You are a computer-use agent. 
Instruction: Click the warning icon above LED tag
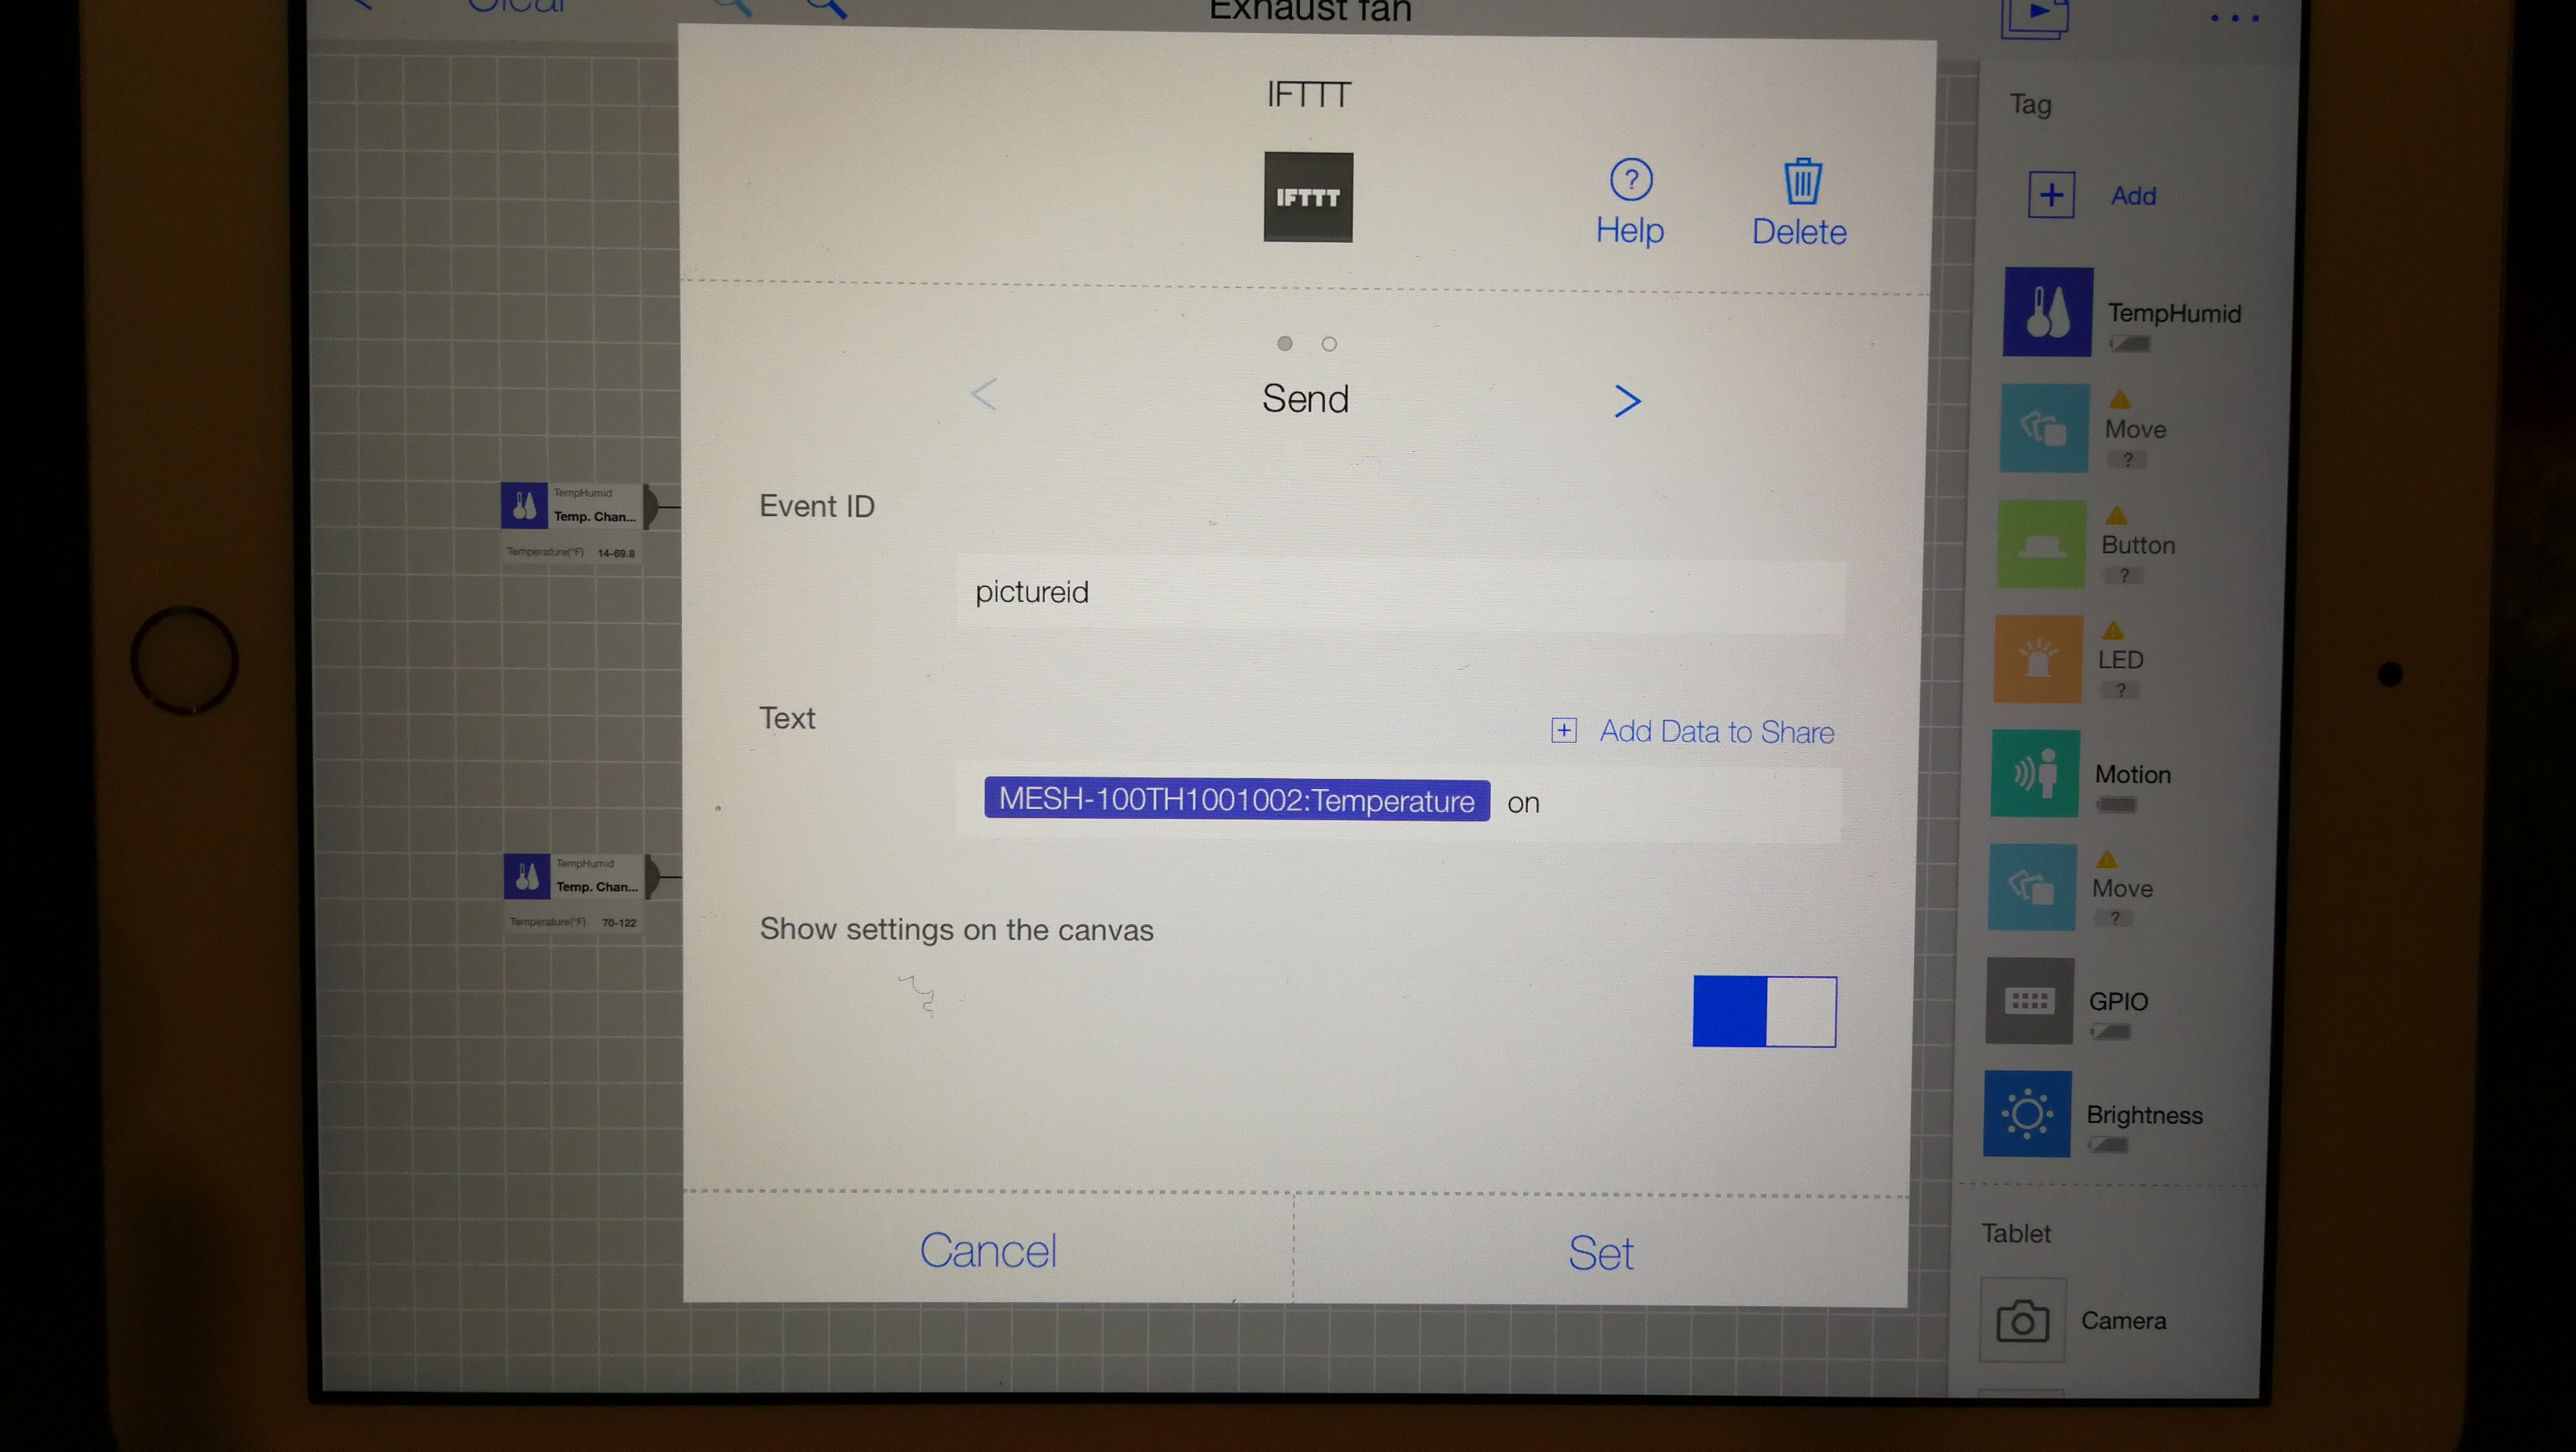[2113, 630]
